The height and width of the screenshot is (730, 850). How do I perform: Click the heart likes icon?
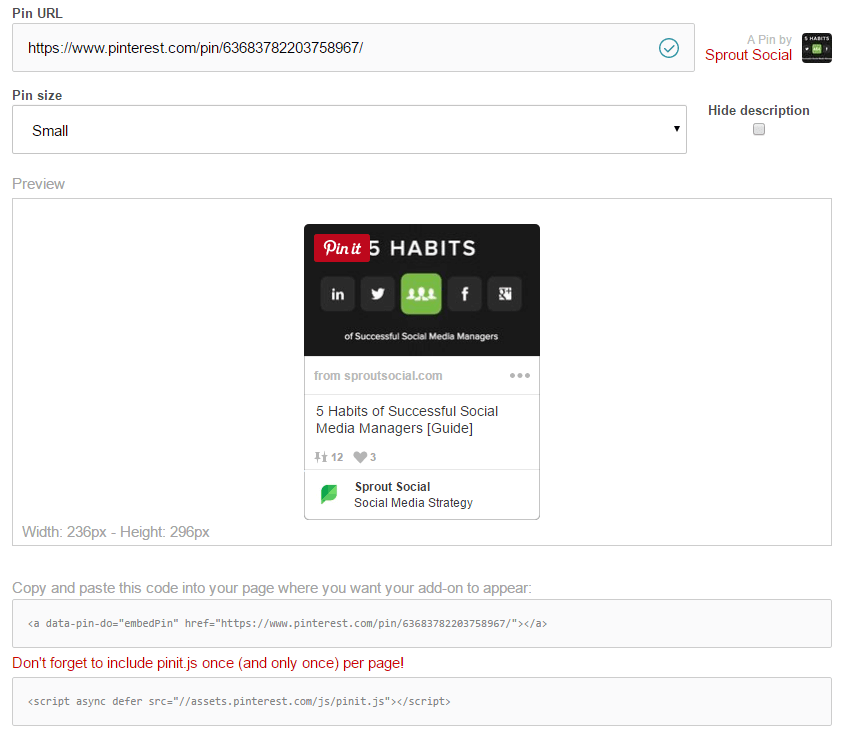[x=360, y=457]
